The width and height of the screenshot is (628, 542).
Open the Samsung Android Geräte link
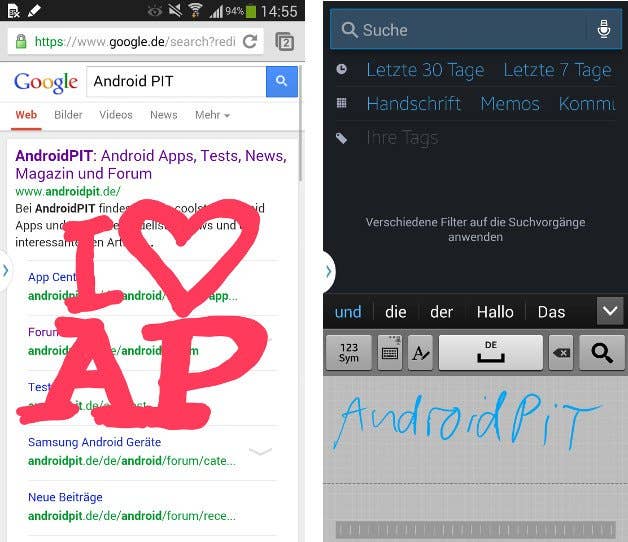click(x=95, y=442)
